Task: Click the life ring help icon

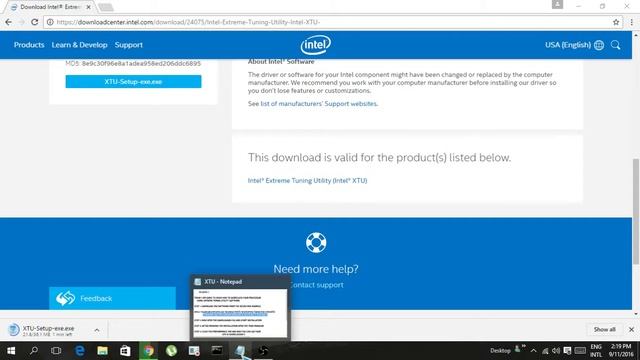Action: click(x=316, y=242)
